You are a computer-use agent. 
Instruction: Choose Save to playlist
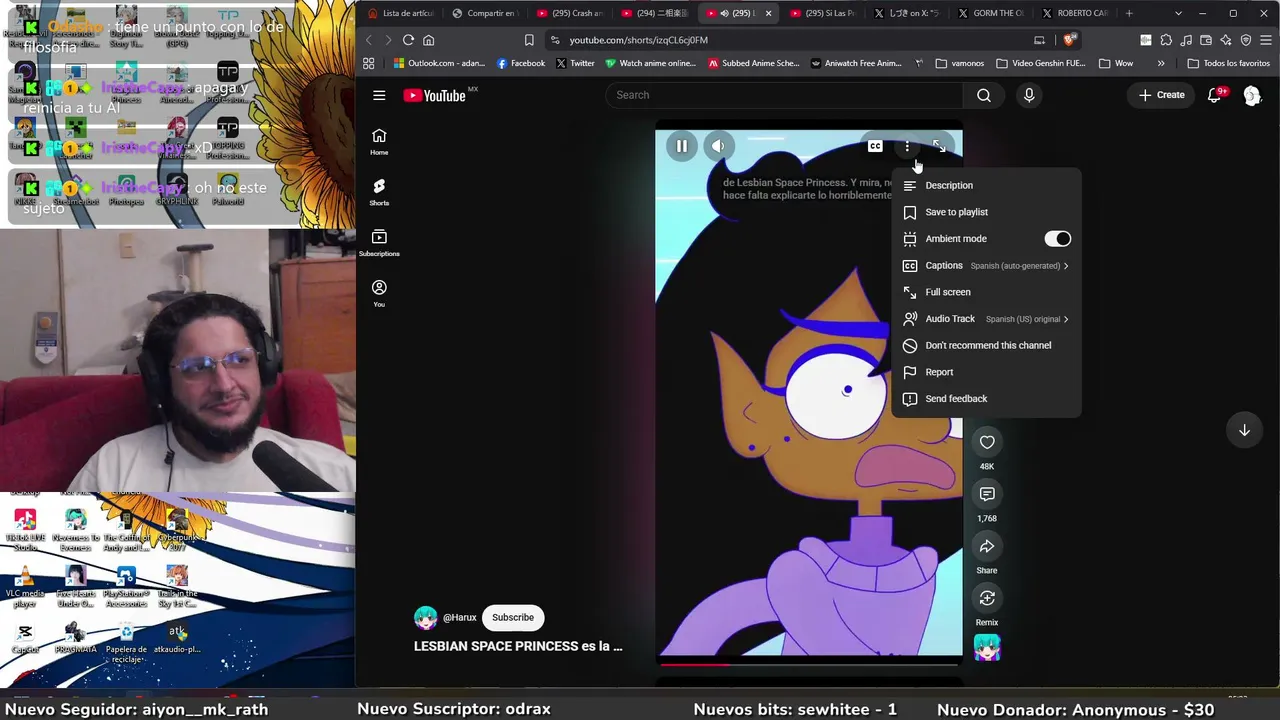[986, 212]
